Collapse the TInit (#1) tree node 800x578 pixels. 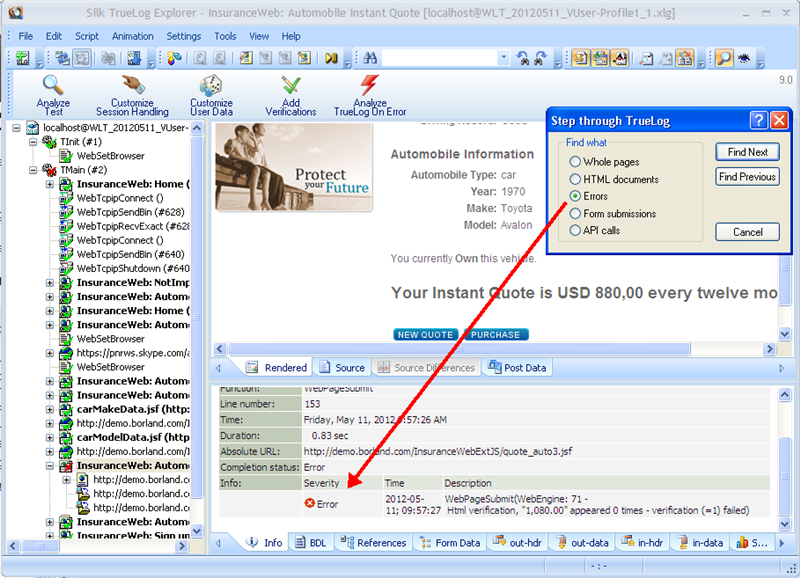tap(35, 142)
